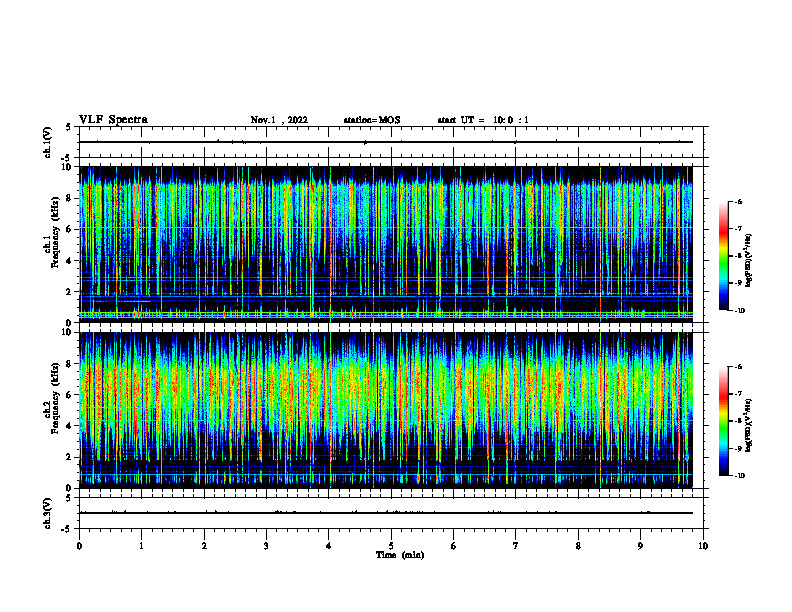
Task: Click the ch.2 color bar log(PSD) unit label
Action: coord(749,425)
